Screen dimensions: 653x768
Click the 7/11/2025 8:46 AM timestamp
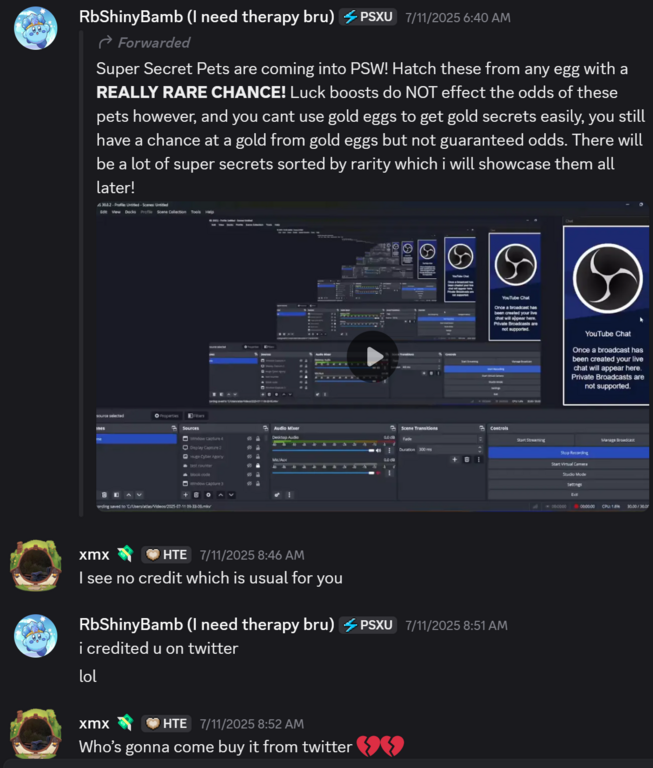point(252,555)
